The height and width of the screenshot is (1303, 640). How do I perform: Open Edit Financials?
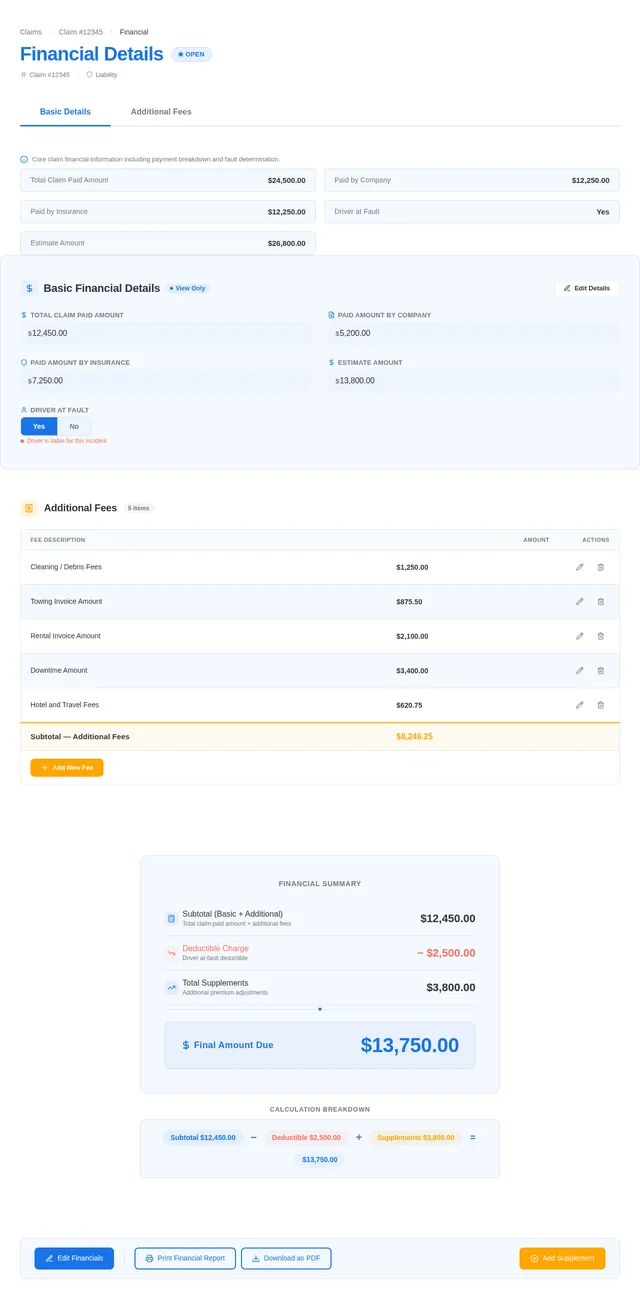(x=74, y=1258)
